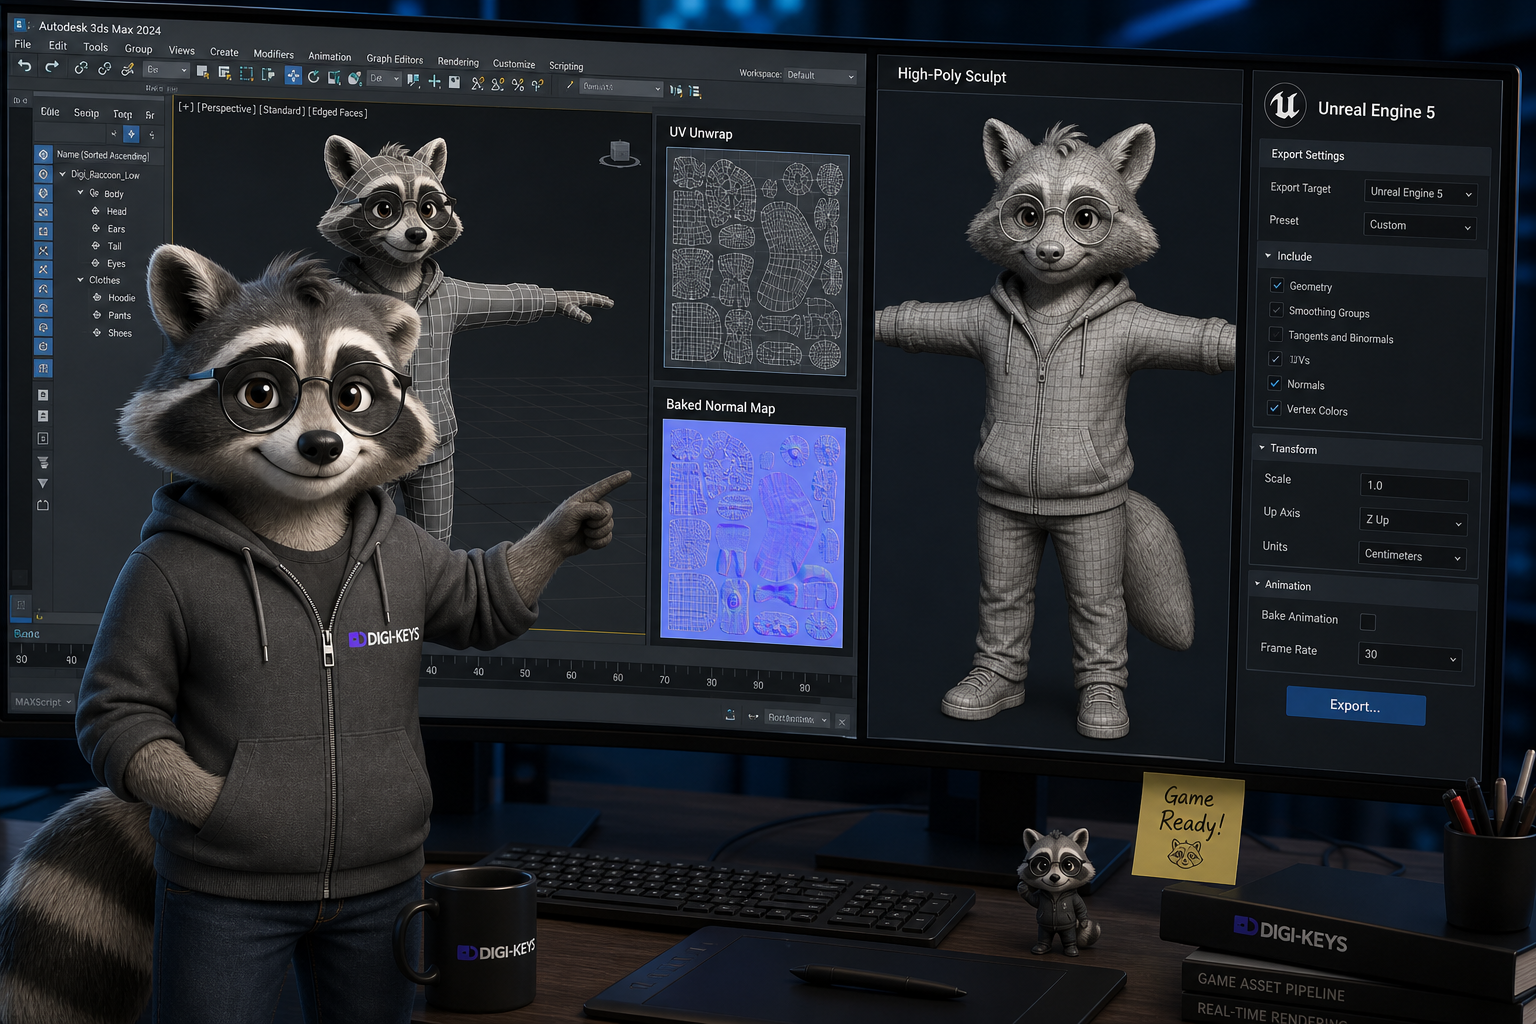1536x1024 pixels.
Task: Select the Select and Link tool
Action: click(81, 68)
